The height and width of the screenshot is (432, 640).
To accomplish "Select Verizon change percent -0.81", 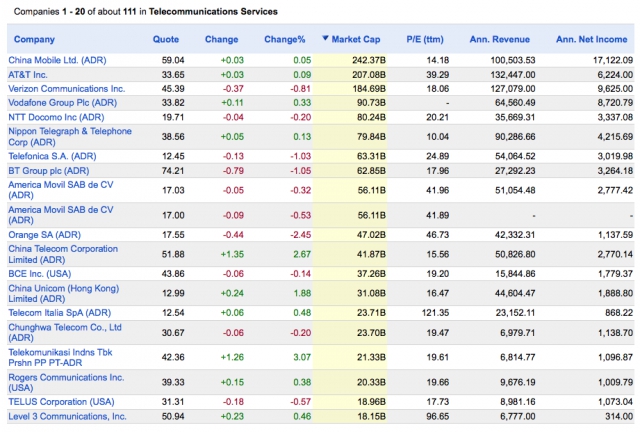I will [x=300, y=89].
